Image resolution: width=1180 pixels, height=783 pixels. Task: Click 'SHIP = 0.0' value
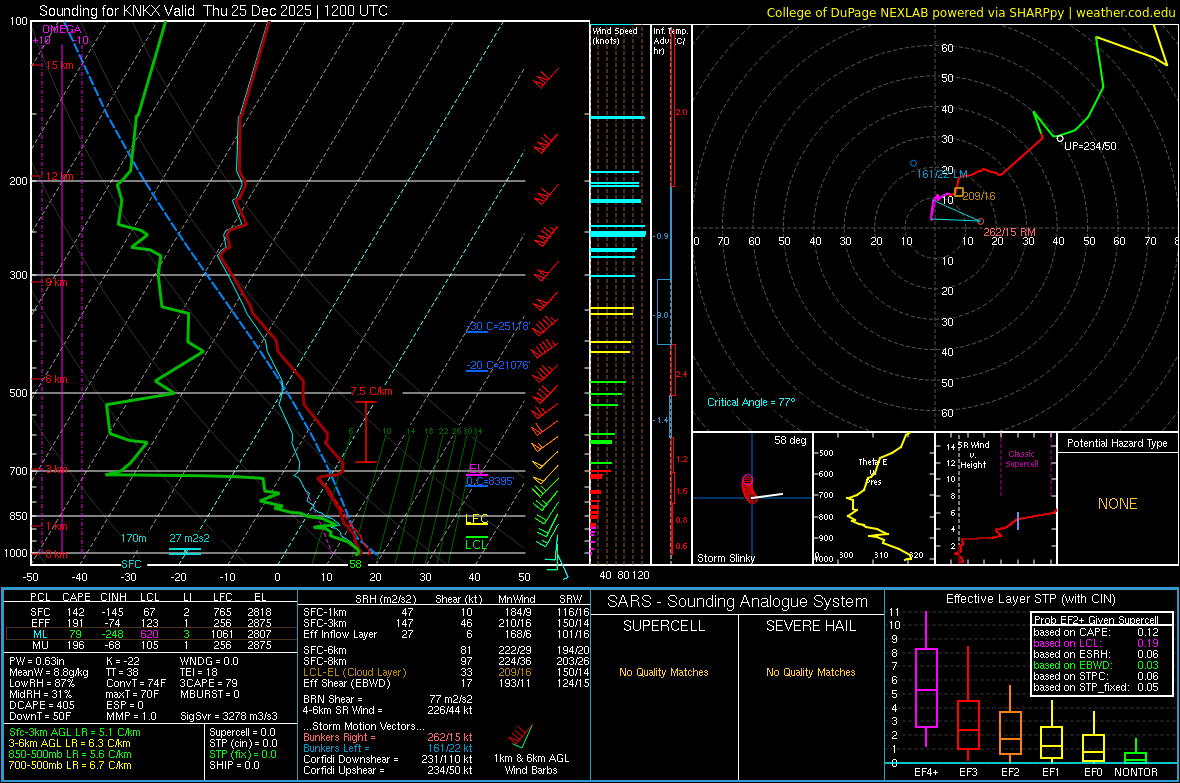pos(234,765)
